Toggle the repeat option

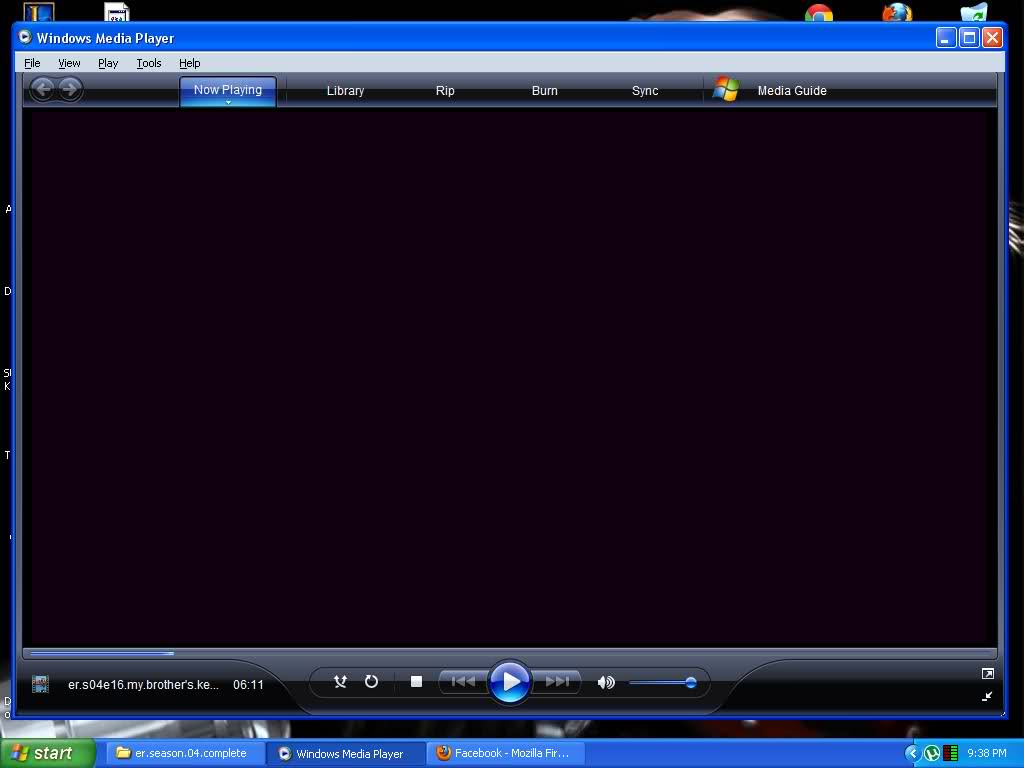[371, 682]
